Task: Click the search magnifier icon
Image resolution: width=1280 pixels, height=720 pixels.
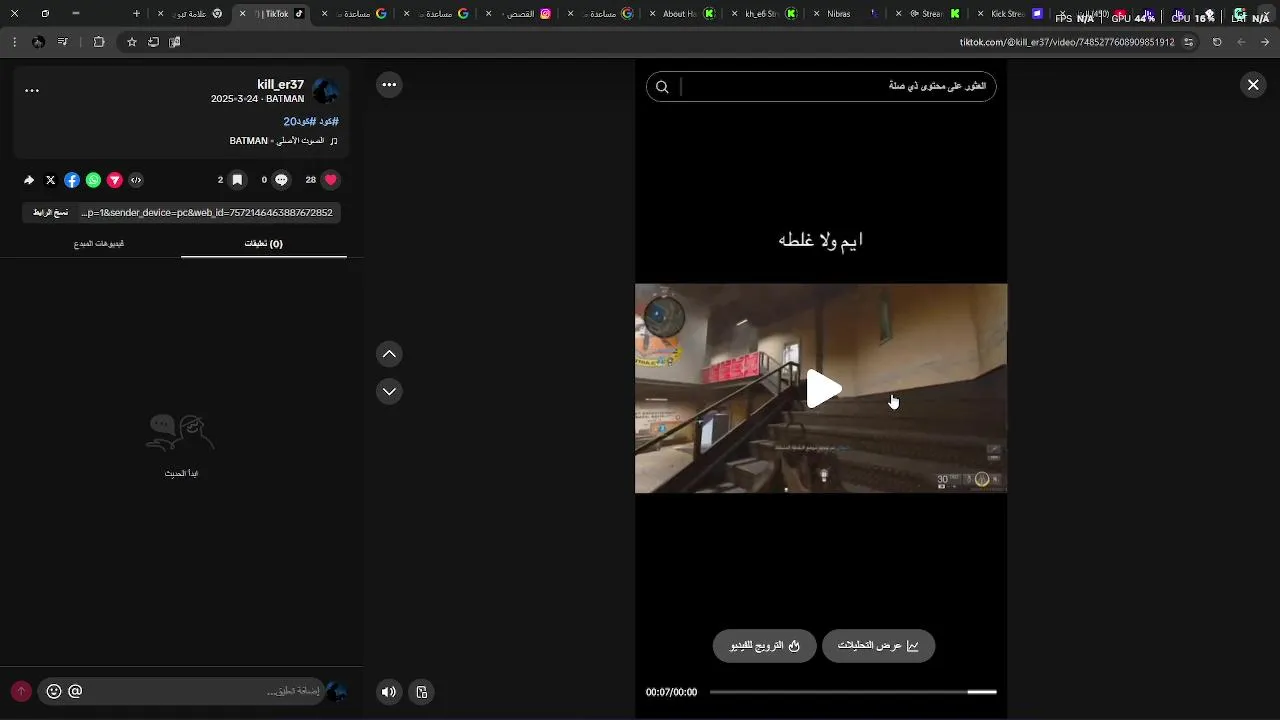Action: [662, 87]
